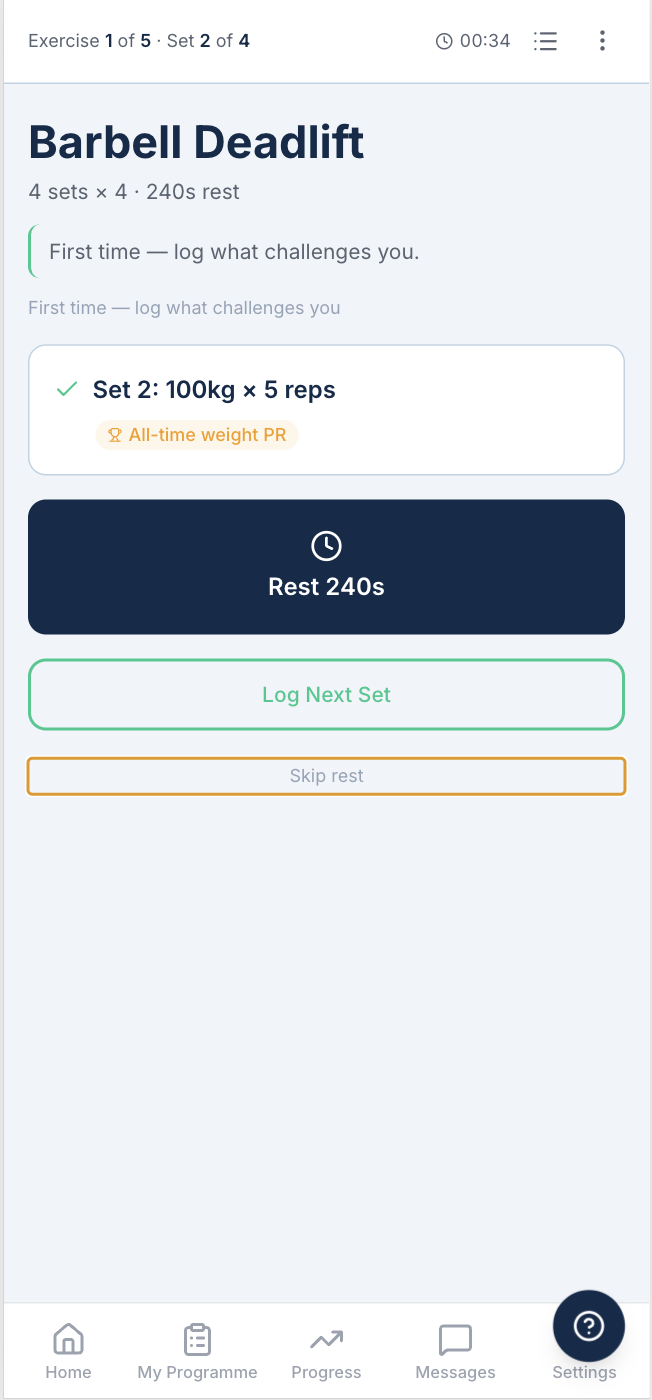Open the exercise list icon in the header

pyautogui.click(x=545, y=41)
